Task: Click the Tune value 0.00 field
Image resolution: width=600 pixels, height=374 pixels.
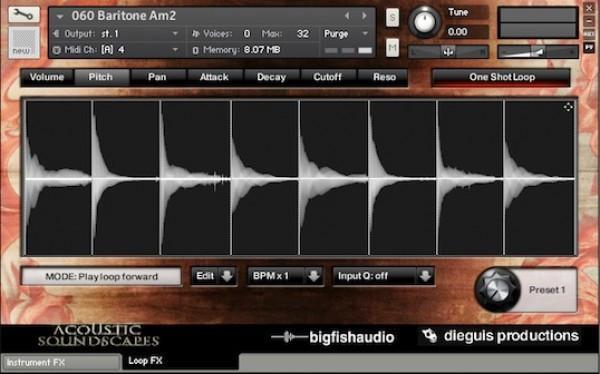Action: (466, 32)
